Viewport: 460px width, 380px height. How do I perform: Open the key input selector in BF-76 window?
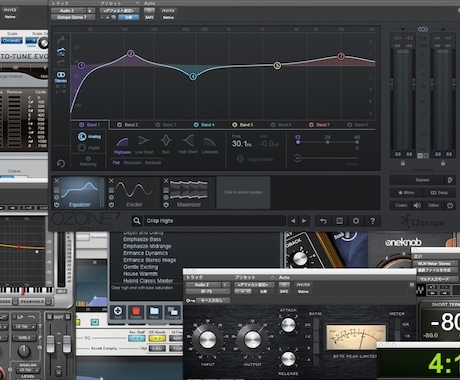point(213,300)
